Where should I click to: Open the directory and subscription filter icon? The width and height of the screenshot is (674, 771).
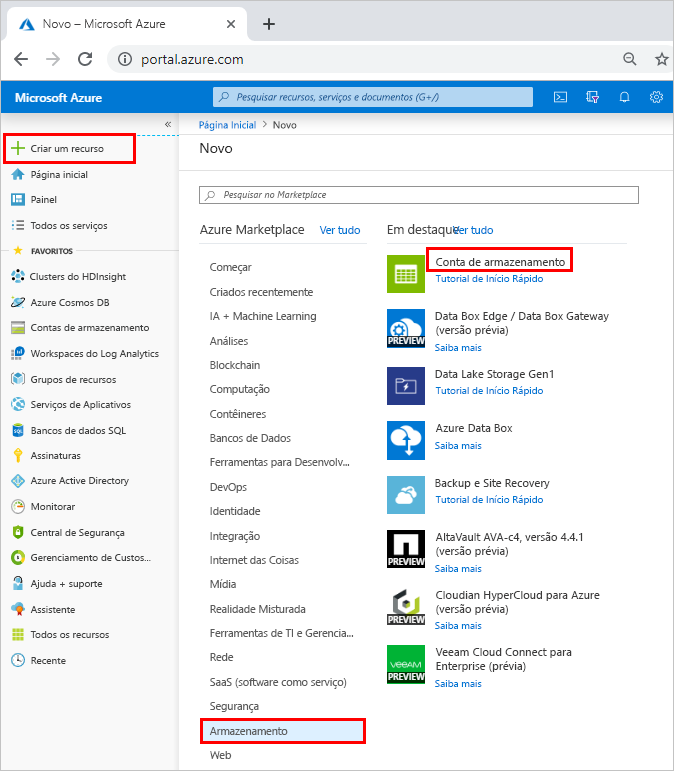(x=592, y=97)
